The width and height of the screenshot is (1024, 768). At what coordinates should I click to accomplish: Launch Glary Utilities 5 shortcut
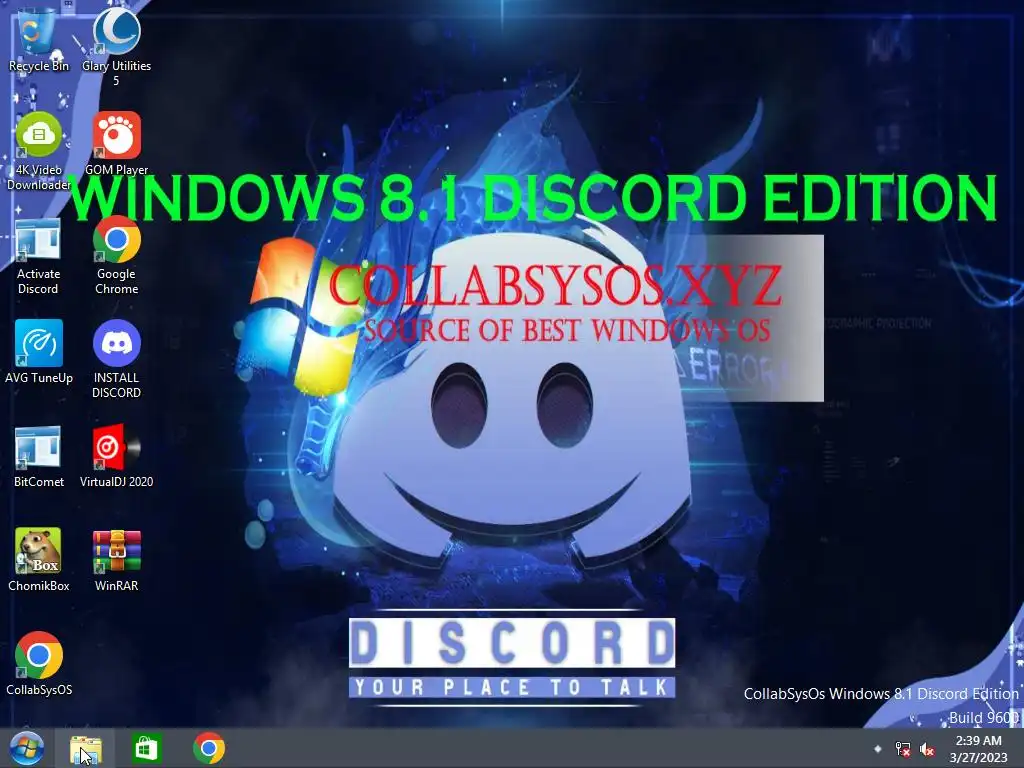point(116,46)
